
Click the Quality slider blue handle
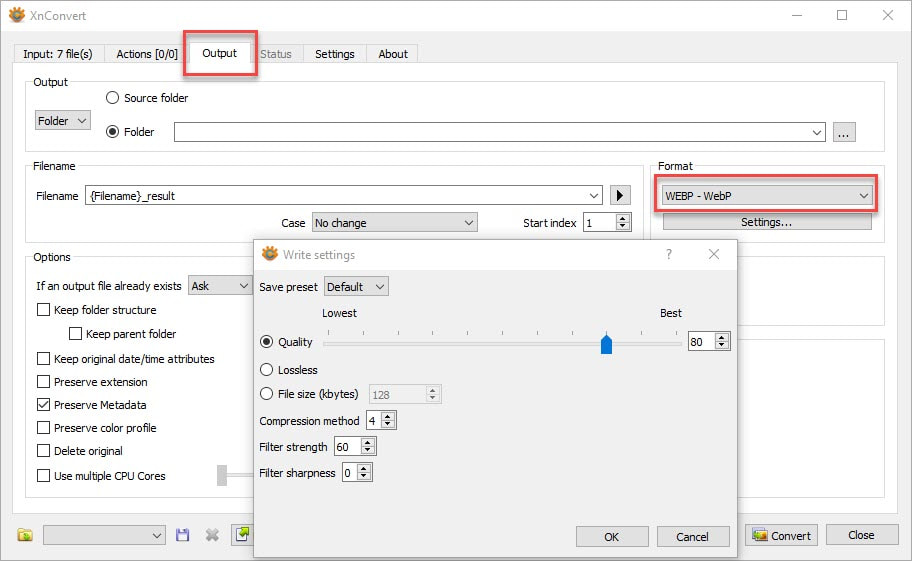point(606,344)
